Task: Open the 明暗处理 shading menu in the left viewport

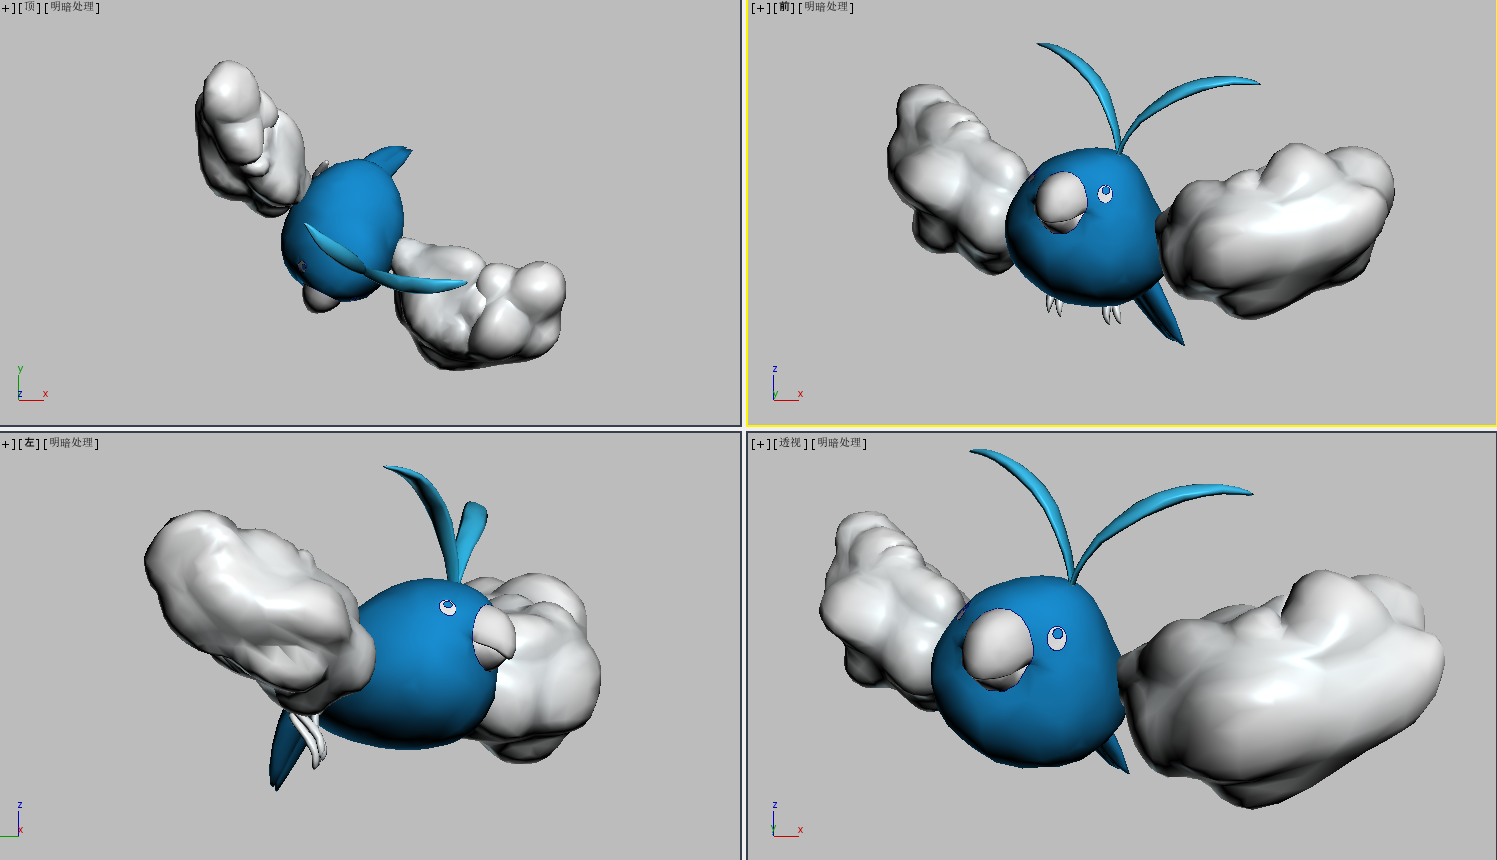Action: click(71, 443)
